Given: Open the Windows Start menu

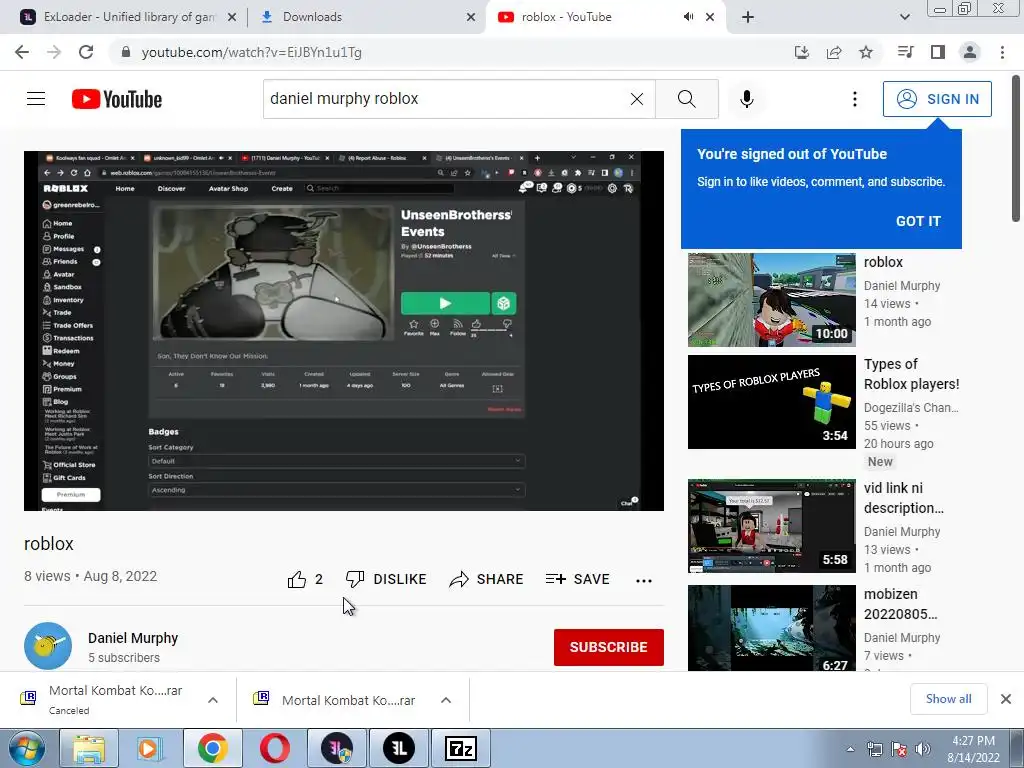Looking at the screenshot, I should coord(25,748).
